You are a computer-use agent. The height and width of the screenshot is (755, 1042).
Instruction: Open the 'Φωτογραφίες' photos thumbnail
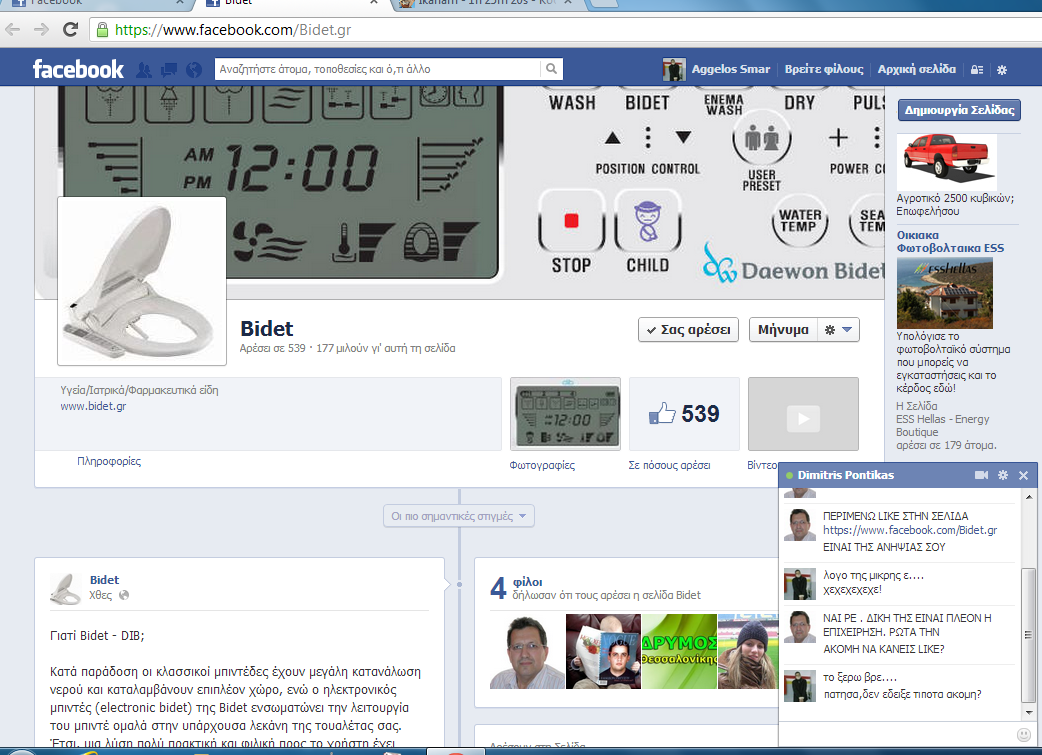coord(565,415)
